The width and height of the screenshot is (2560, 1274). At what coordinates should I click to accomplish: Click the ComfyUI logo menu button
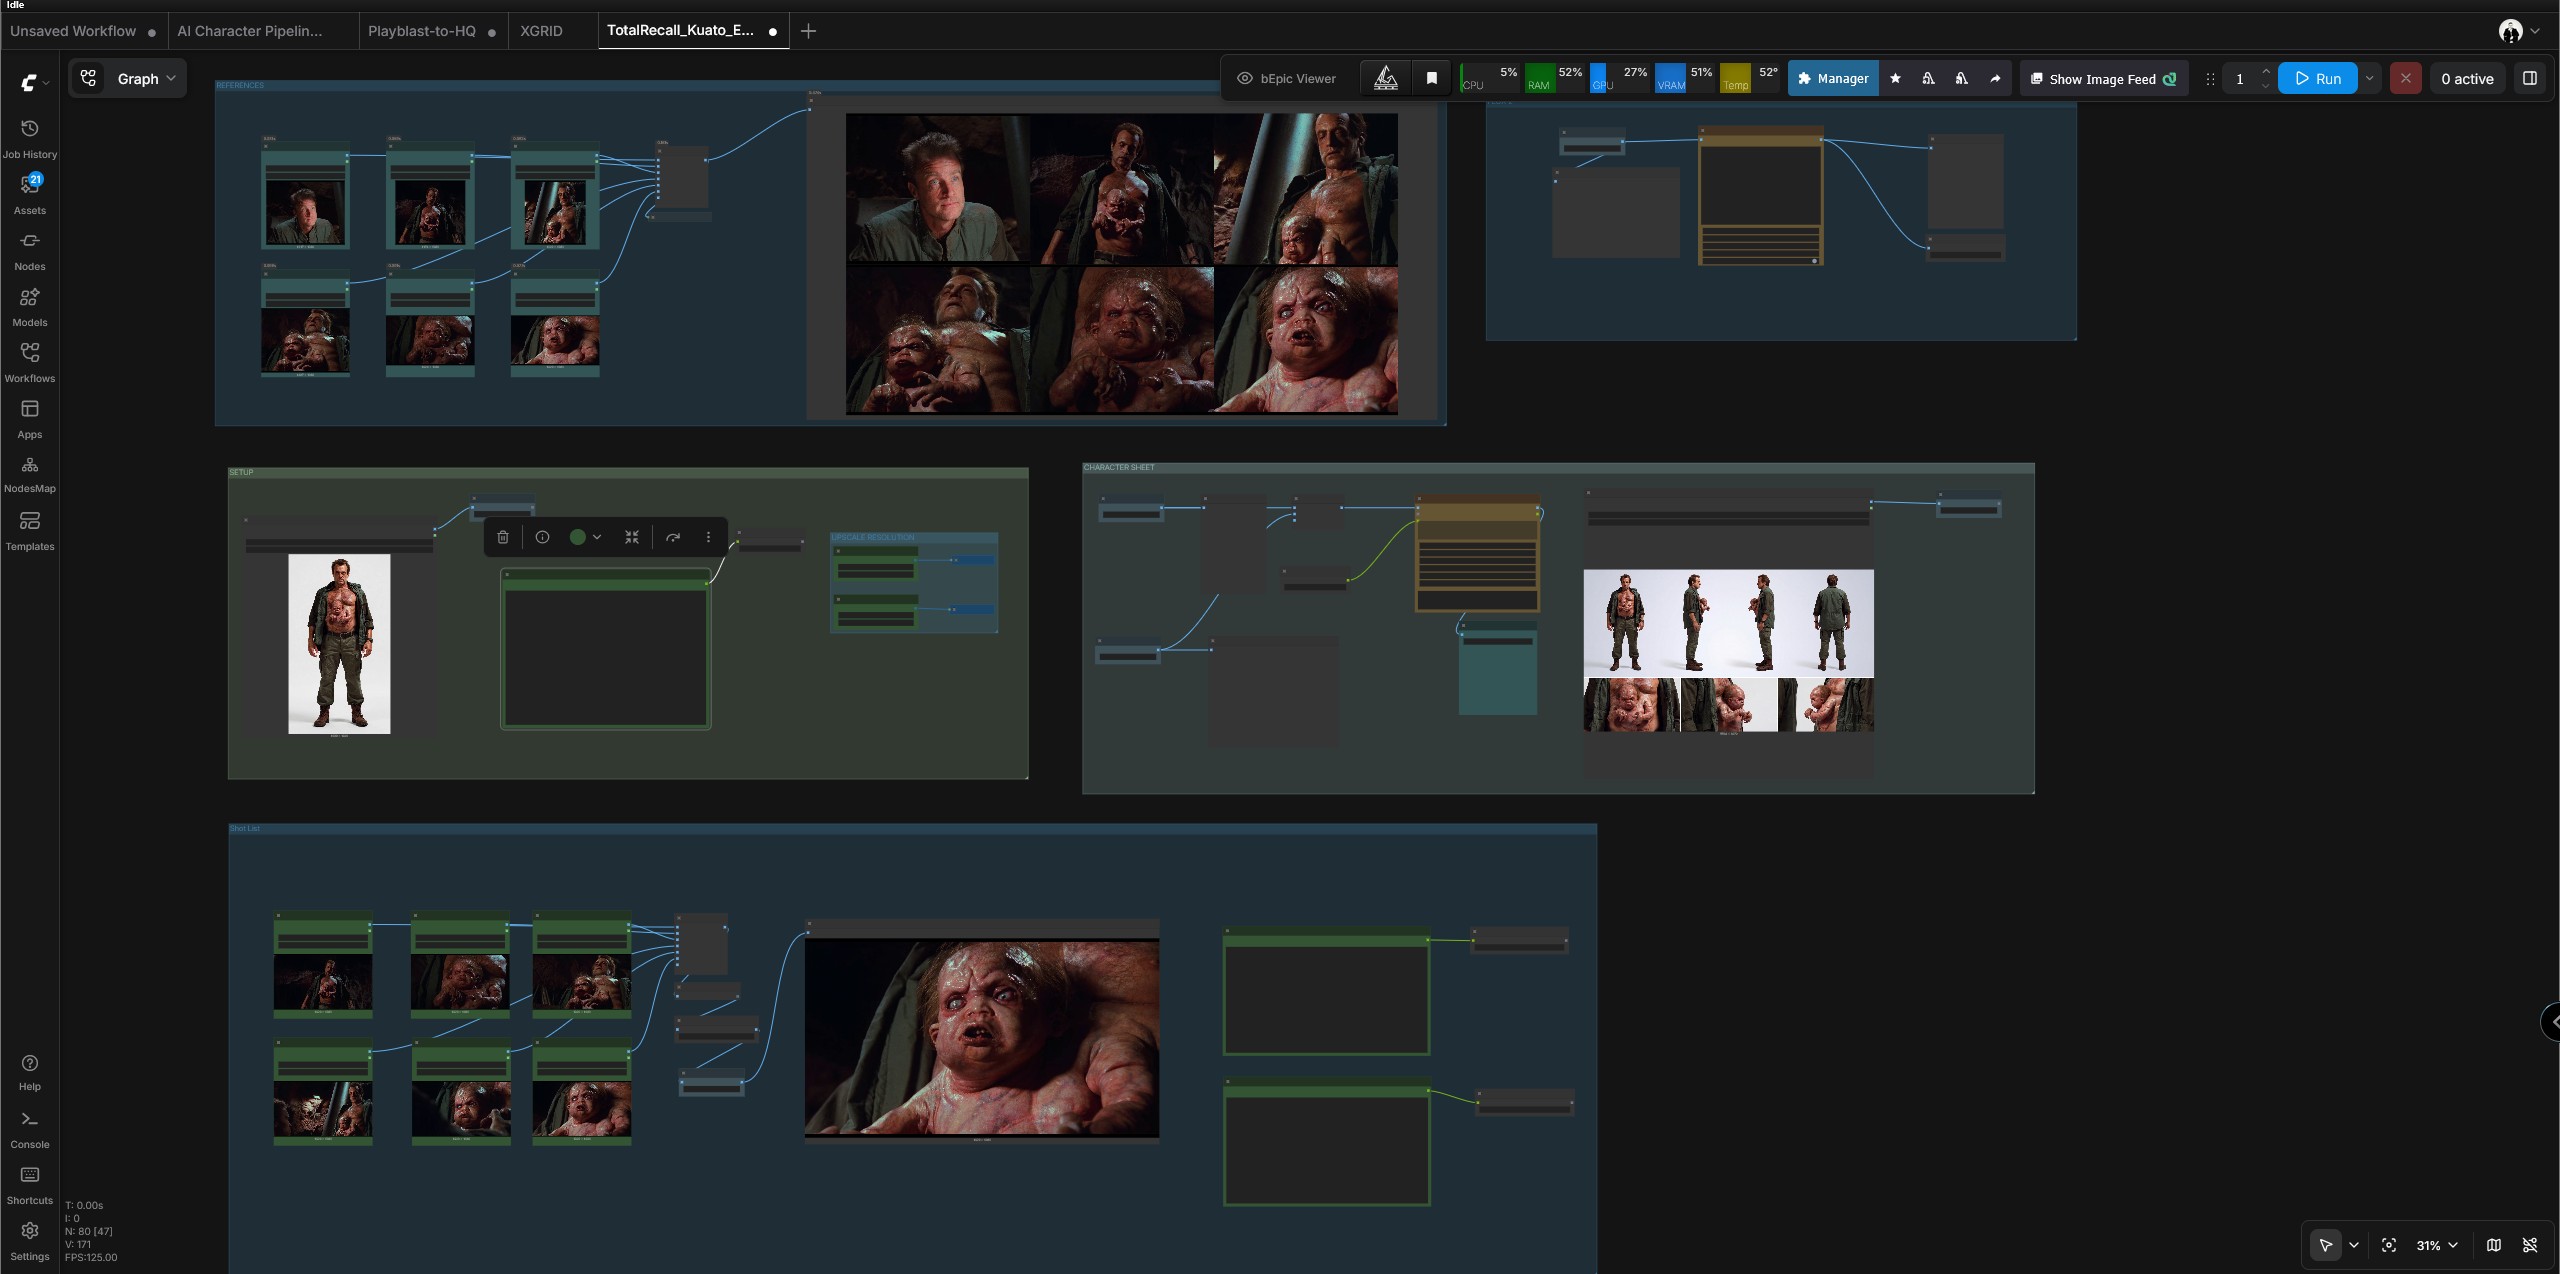tap(35, 82)
